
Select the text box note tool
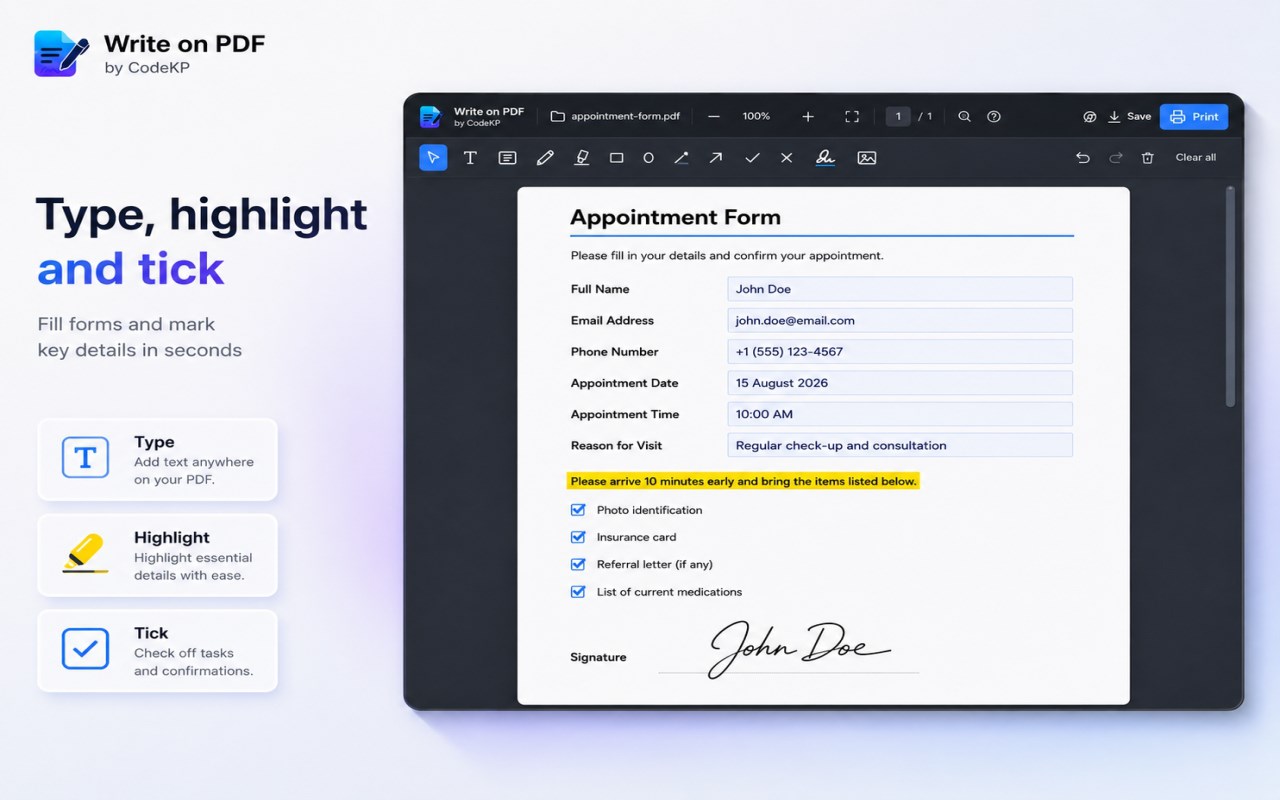[507, 158]
